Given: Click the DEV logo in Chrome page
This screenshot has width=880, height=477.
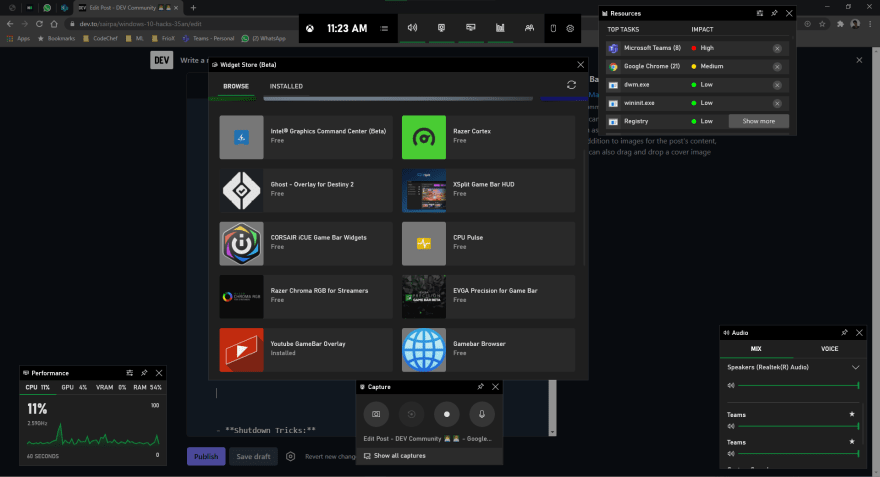Looking at the screenshot, I should pos(162,60).
